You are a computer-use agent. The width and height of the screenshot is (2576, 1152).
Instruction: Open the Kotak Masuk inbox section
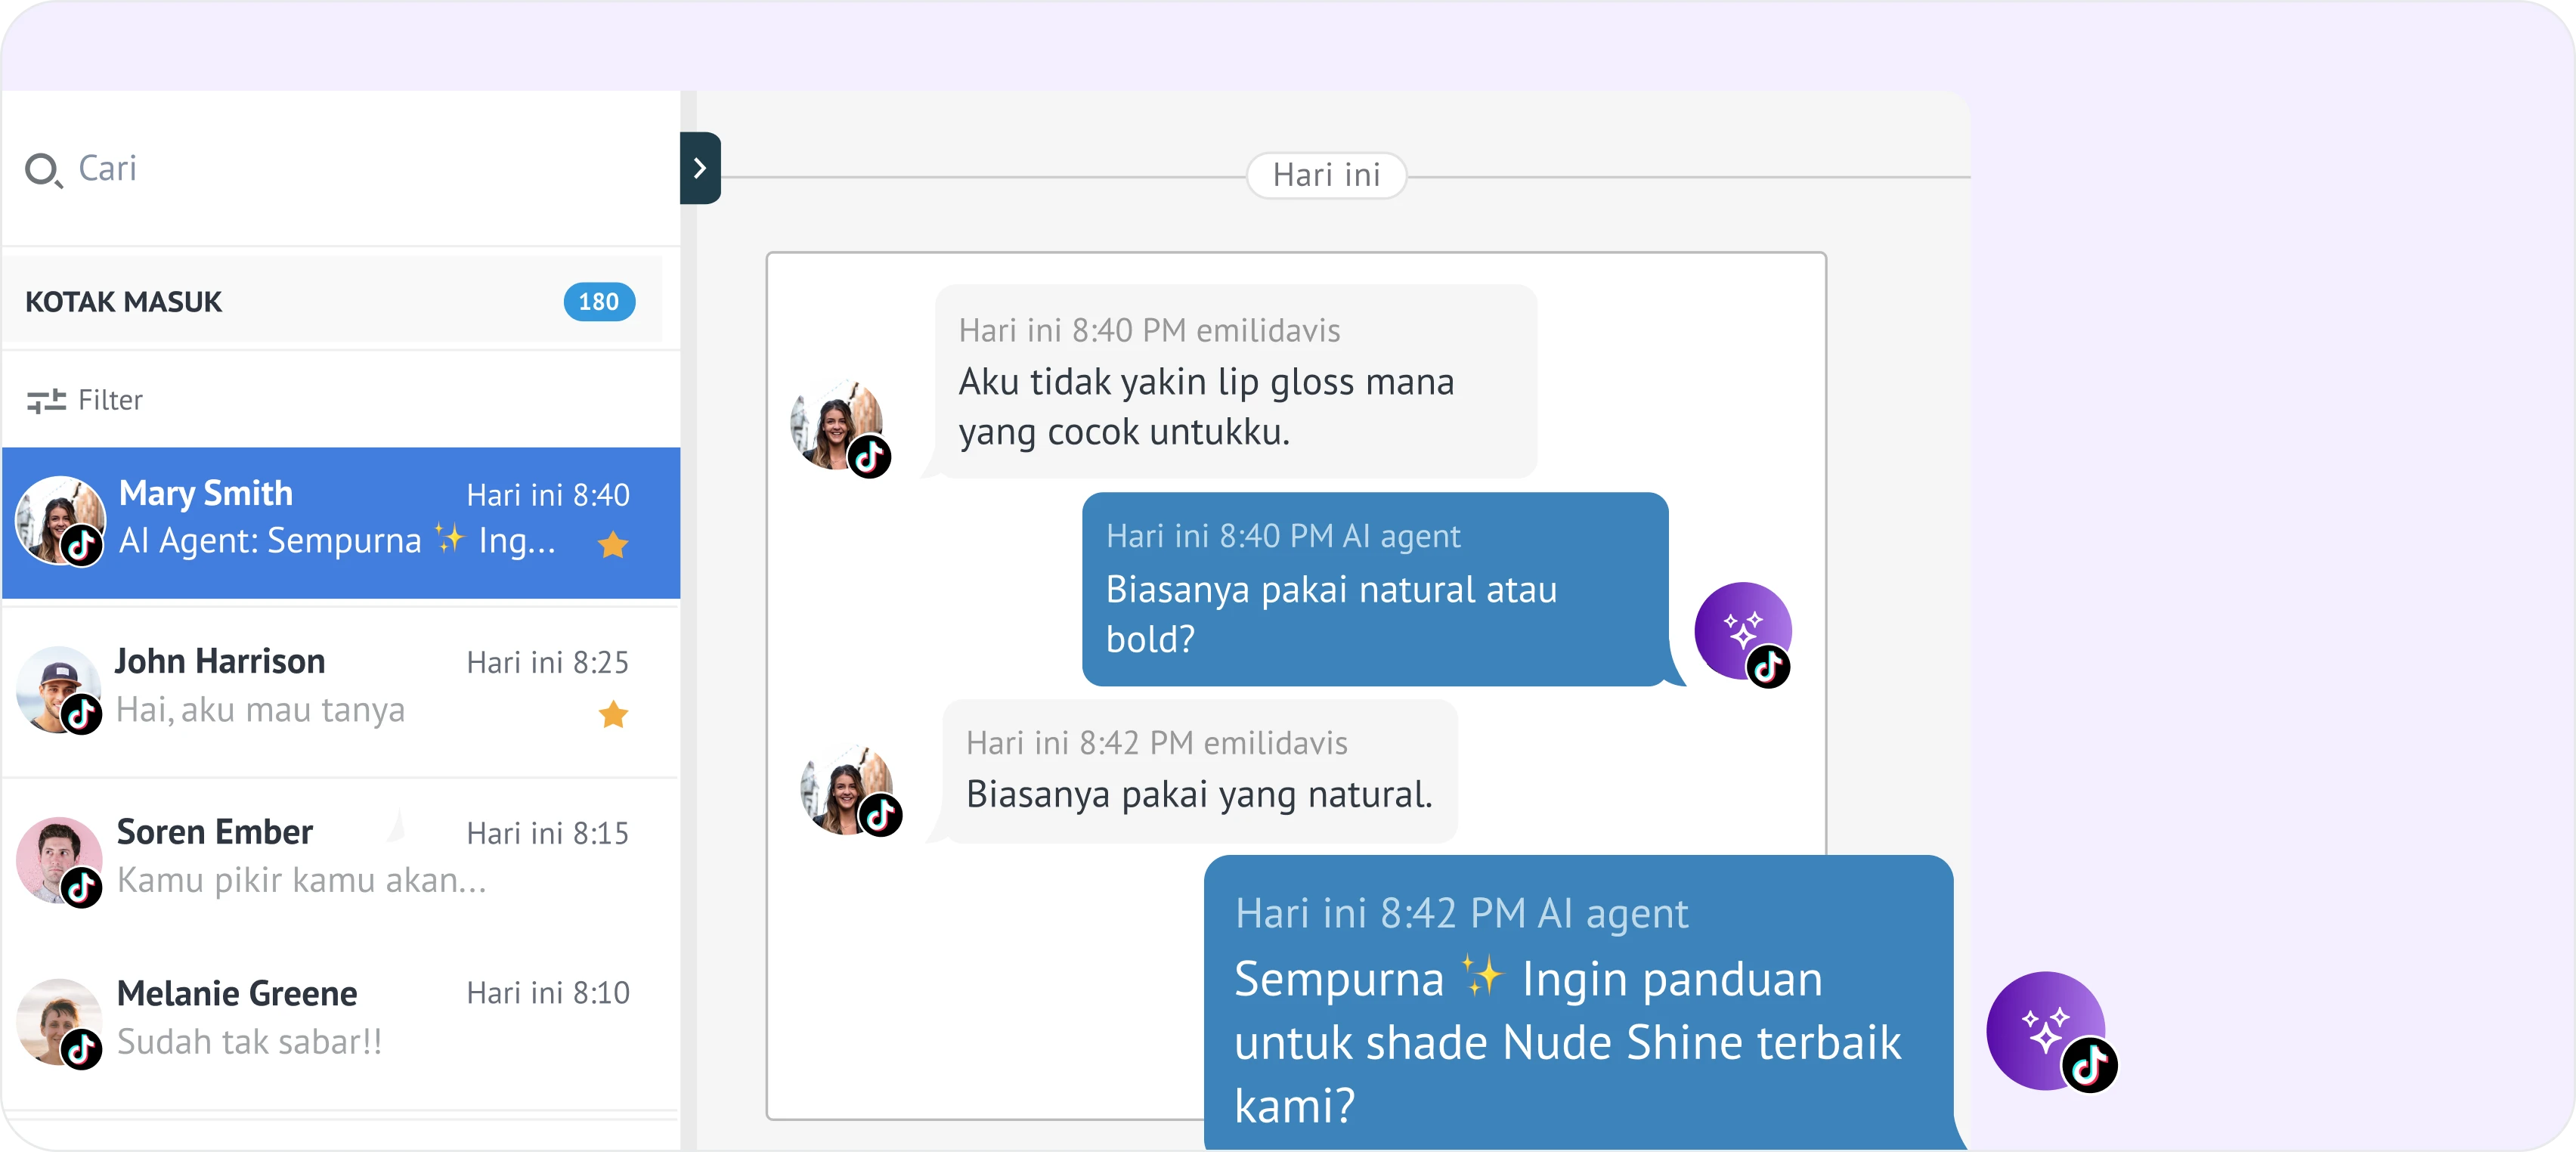click(124, 302)
